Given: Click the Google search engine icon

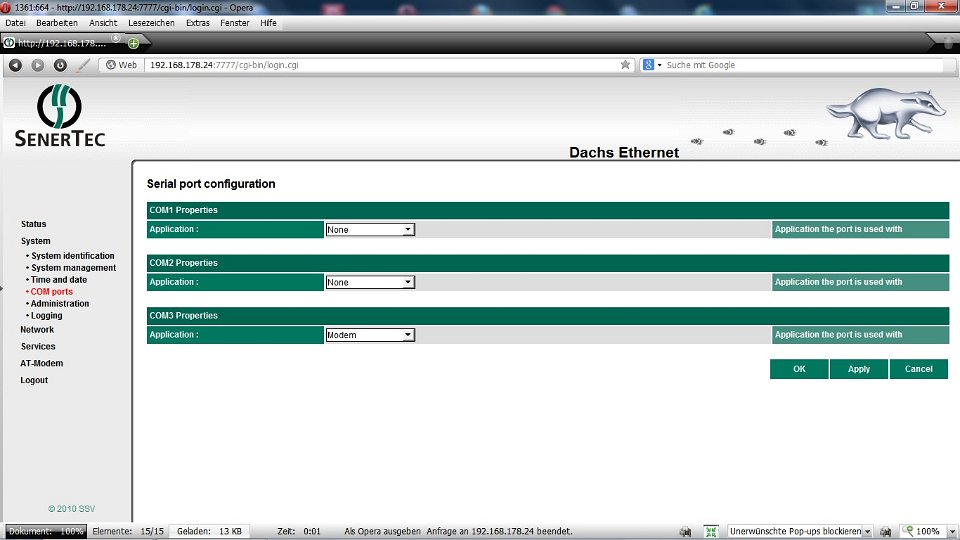Looking at the screenshot, I should 649,65.
